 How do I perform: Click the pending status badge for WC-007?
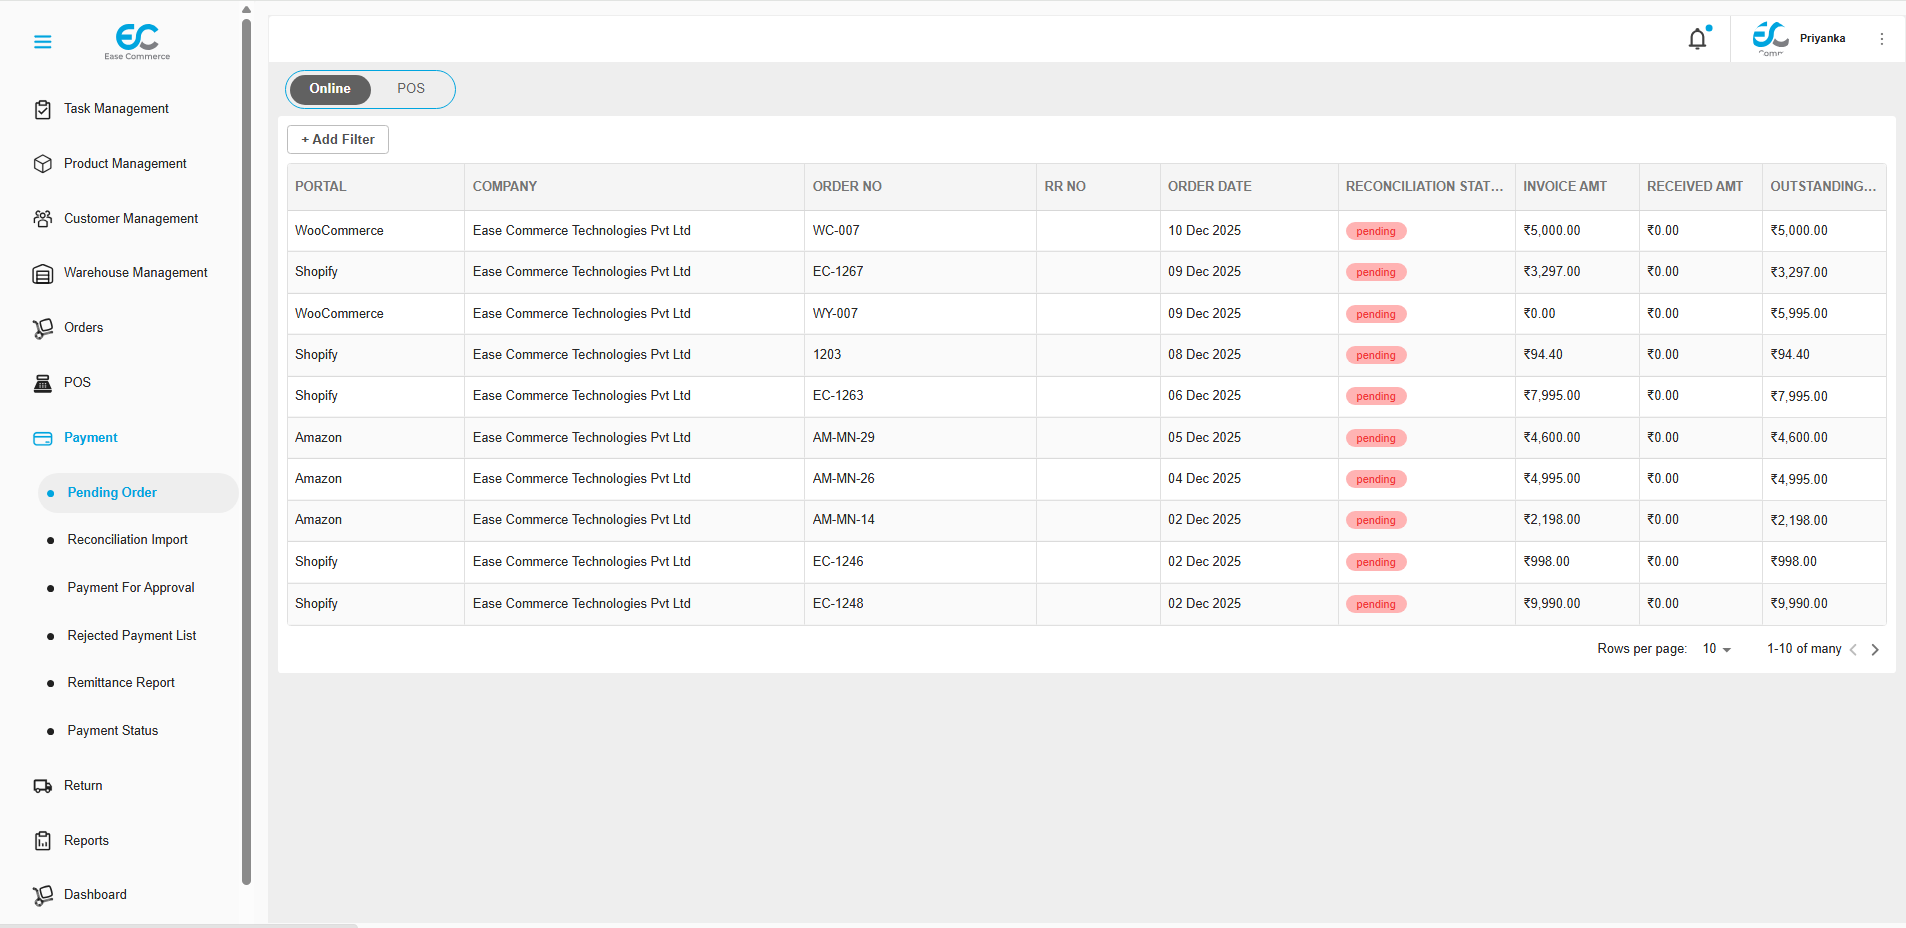[1376, 231]
